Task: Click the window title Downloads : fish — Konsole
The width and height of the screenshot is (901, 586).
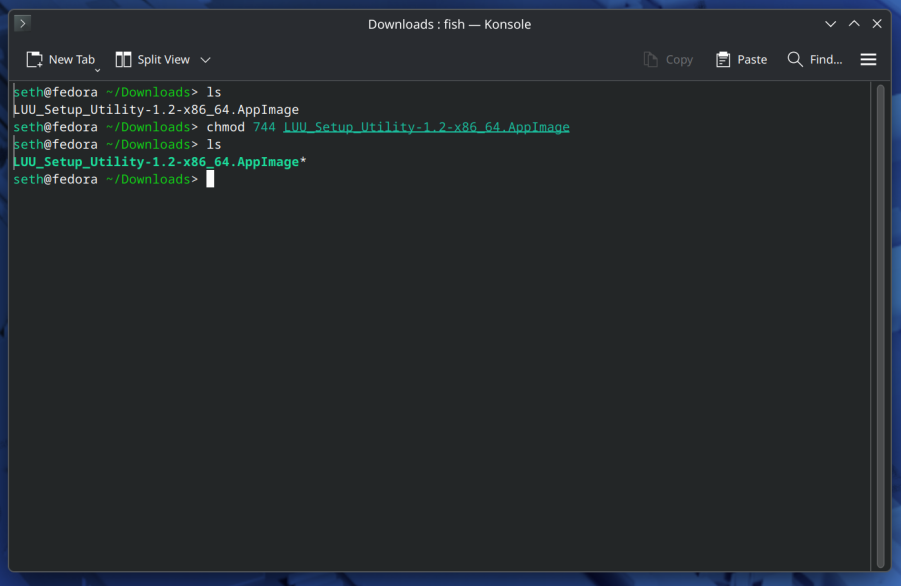Action: click(x=449, y=24)
